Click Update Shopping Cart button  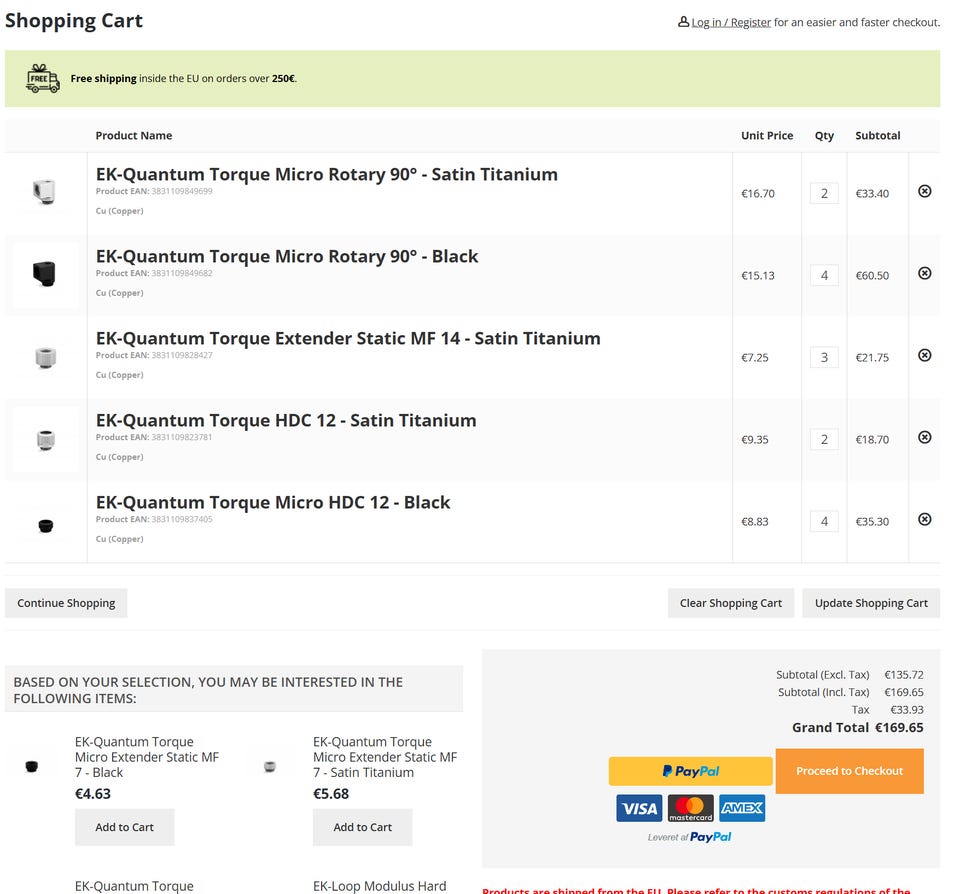(871, 603)
